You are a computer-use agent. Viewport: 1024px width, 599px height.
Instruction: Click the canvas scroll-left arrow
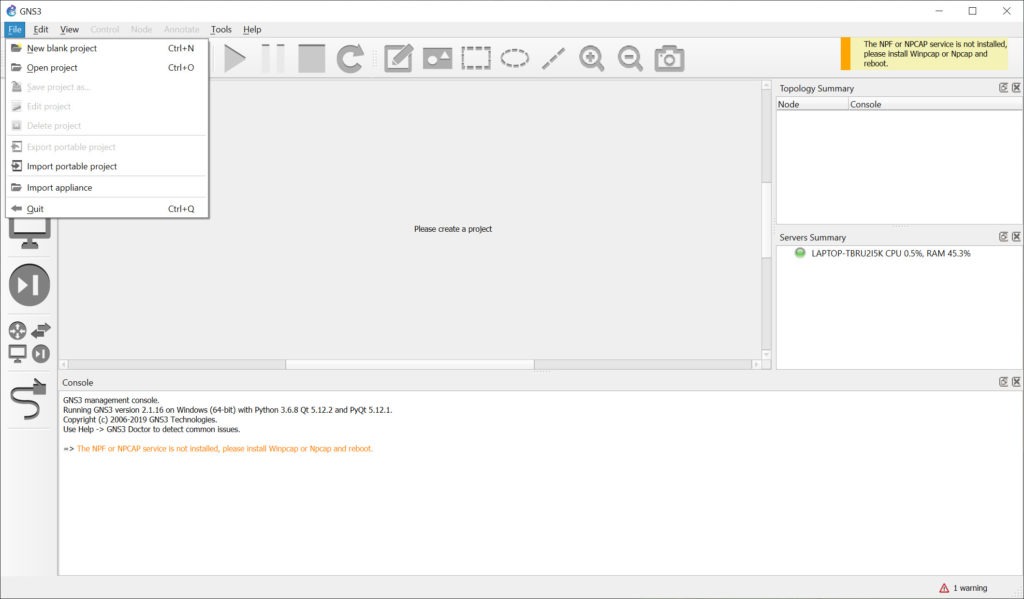click(x=63, y=364)
